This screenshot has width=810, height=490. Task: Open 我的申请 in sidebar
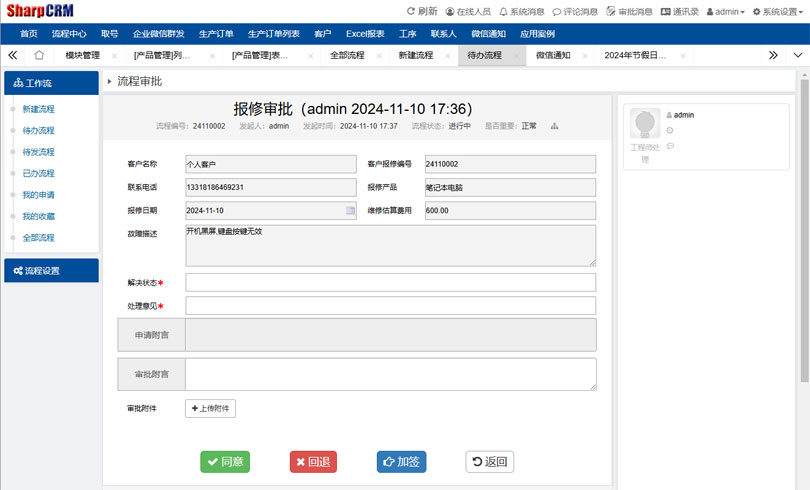38,195
